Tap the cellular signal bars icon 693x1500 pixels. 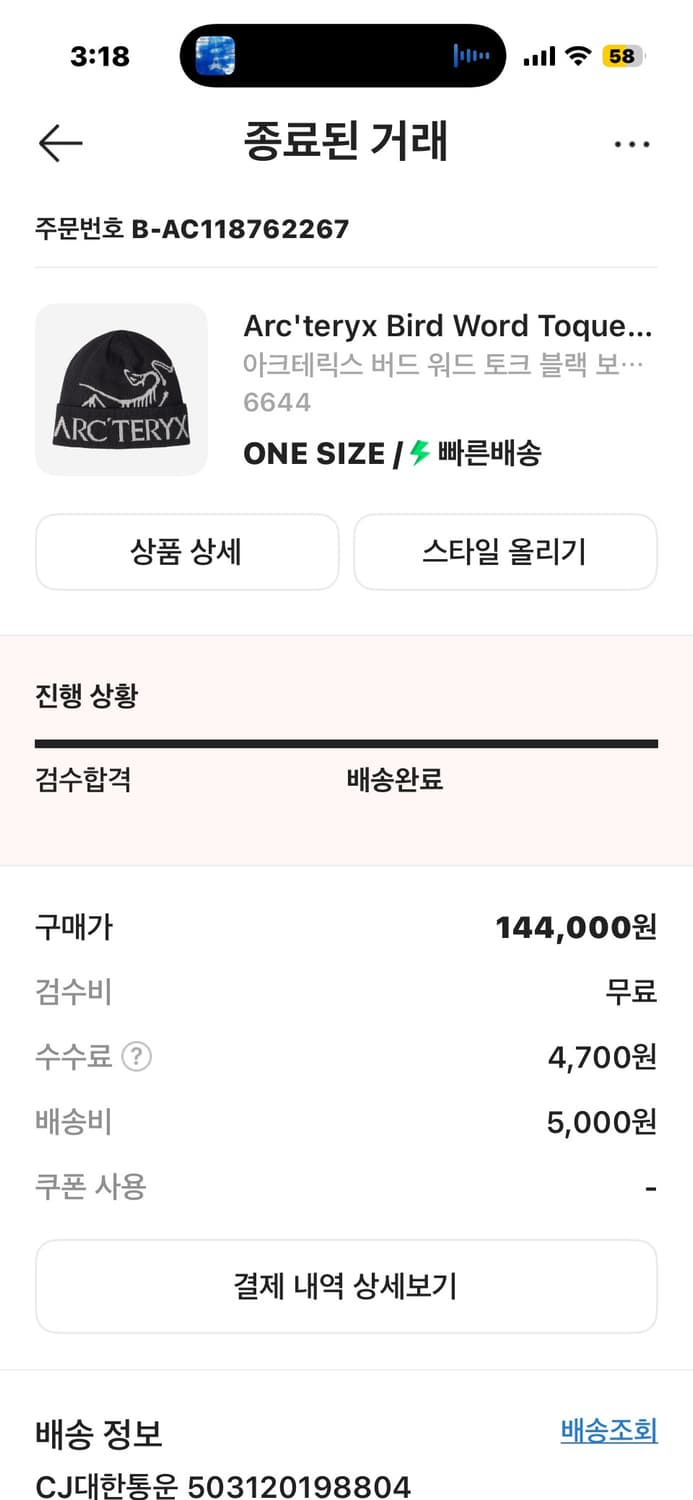[x=539, y=57]
